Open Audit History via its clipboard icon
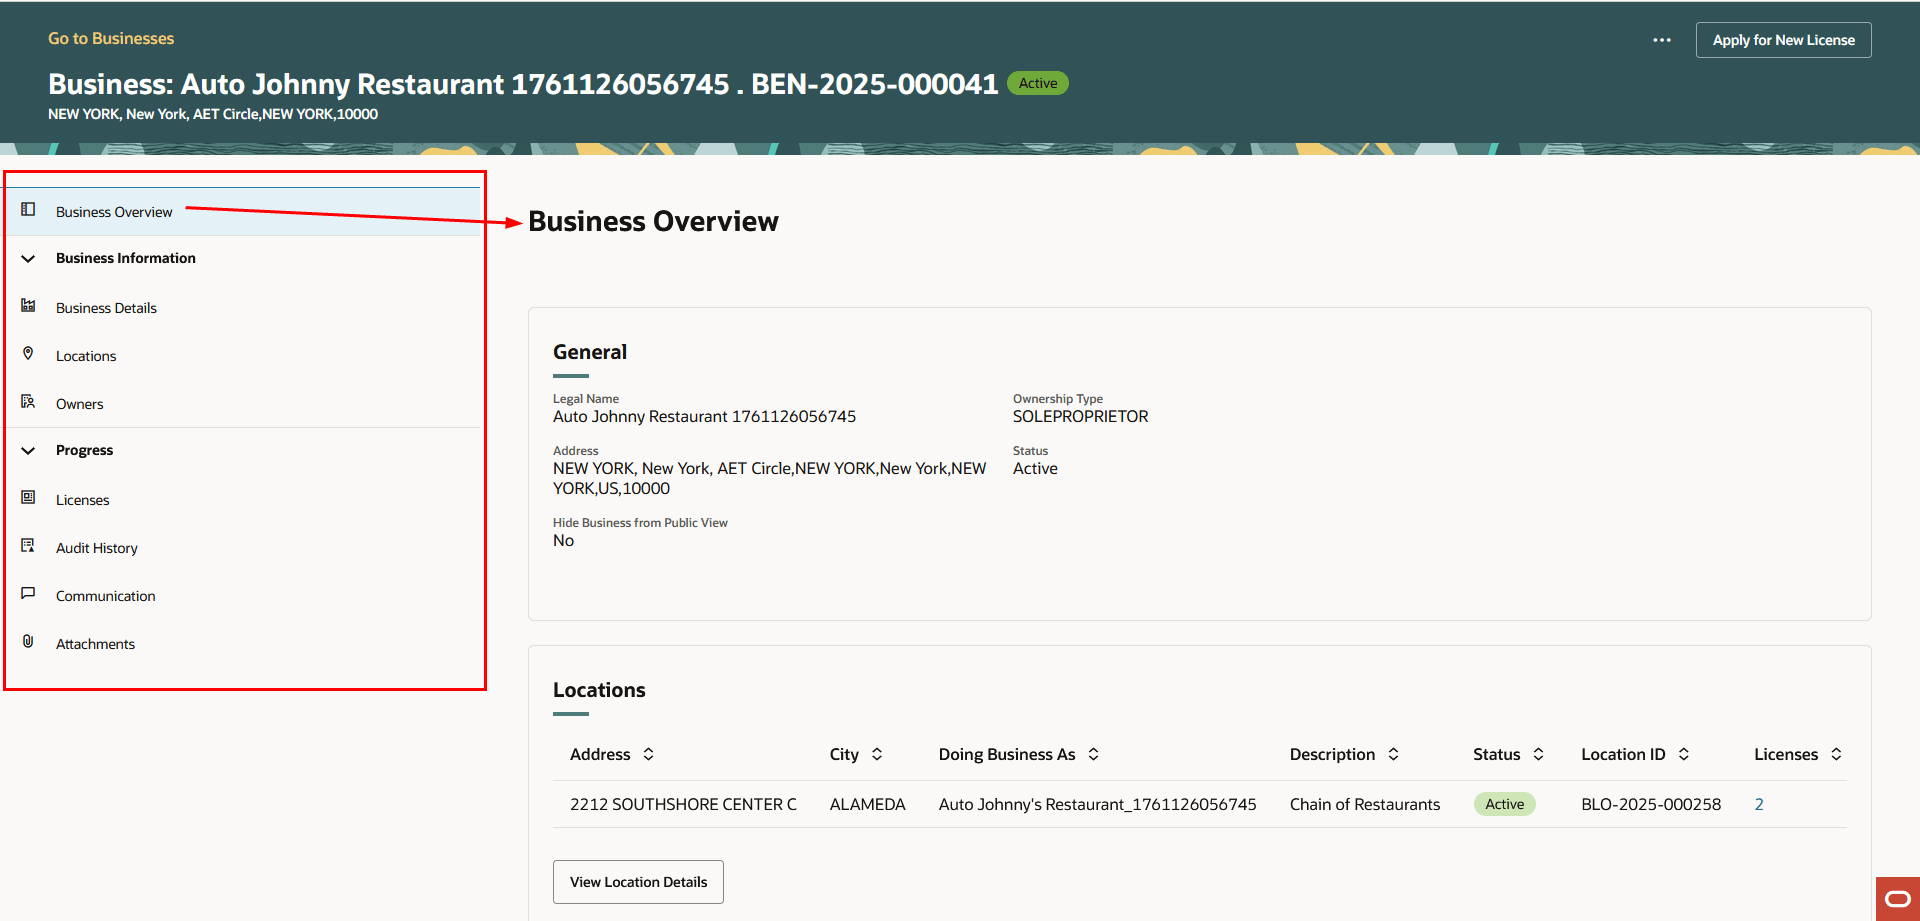Image resolution: width=1920 pixels, height=921 pixels. pyautogui.click(x=27, y=546)
